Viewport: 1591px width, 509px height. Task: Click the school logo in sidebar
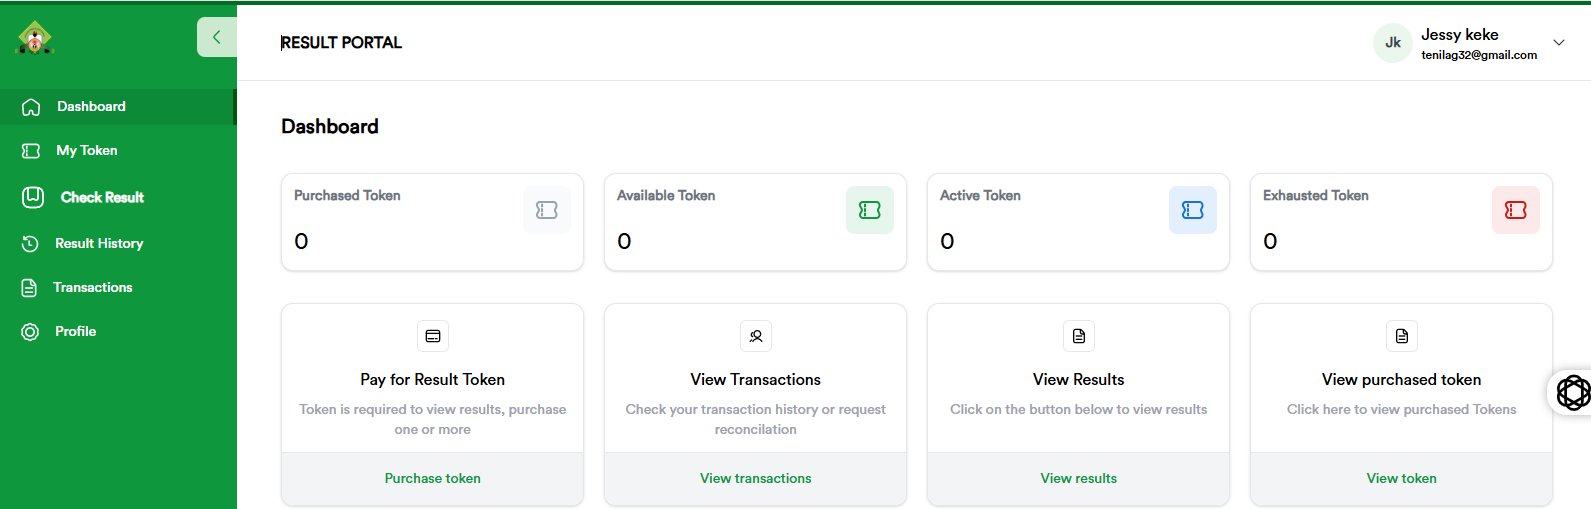pyautogui.click(x=35, y=38)
